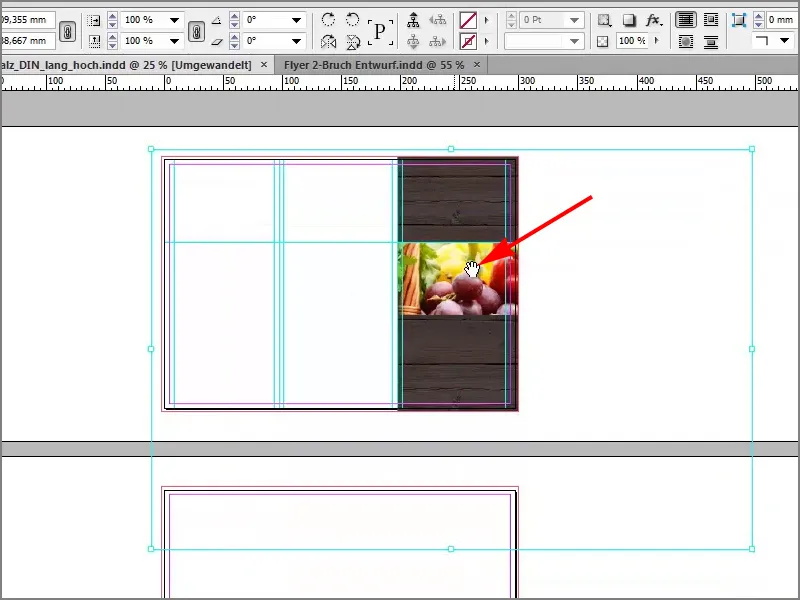Flip the selection vertically

point(353,42)
